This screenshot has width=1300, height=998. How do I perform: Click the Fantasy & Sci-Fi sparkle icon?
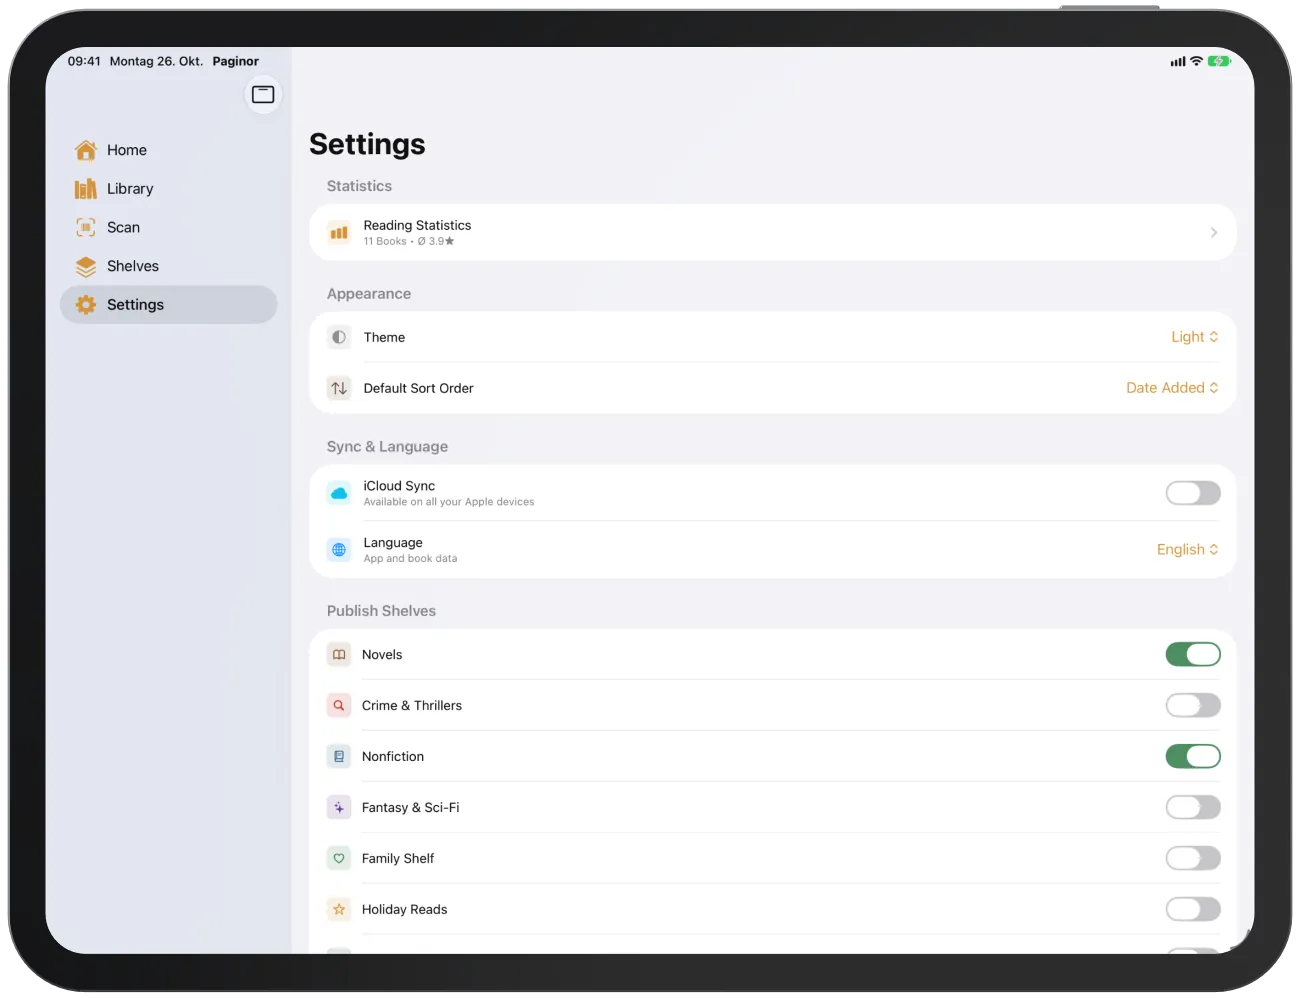[x=339, y=808]
